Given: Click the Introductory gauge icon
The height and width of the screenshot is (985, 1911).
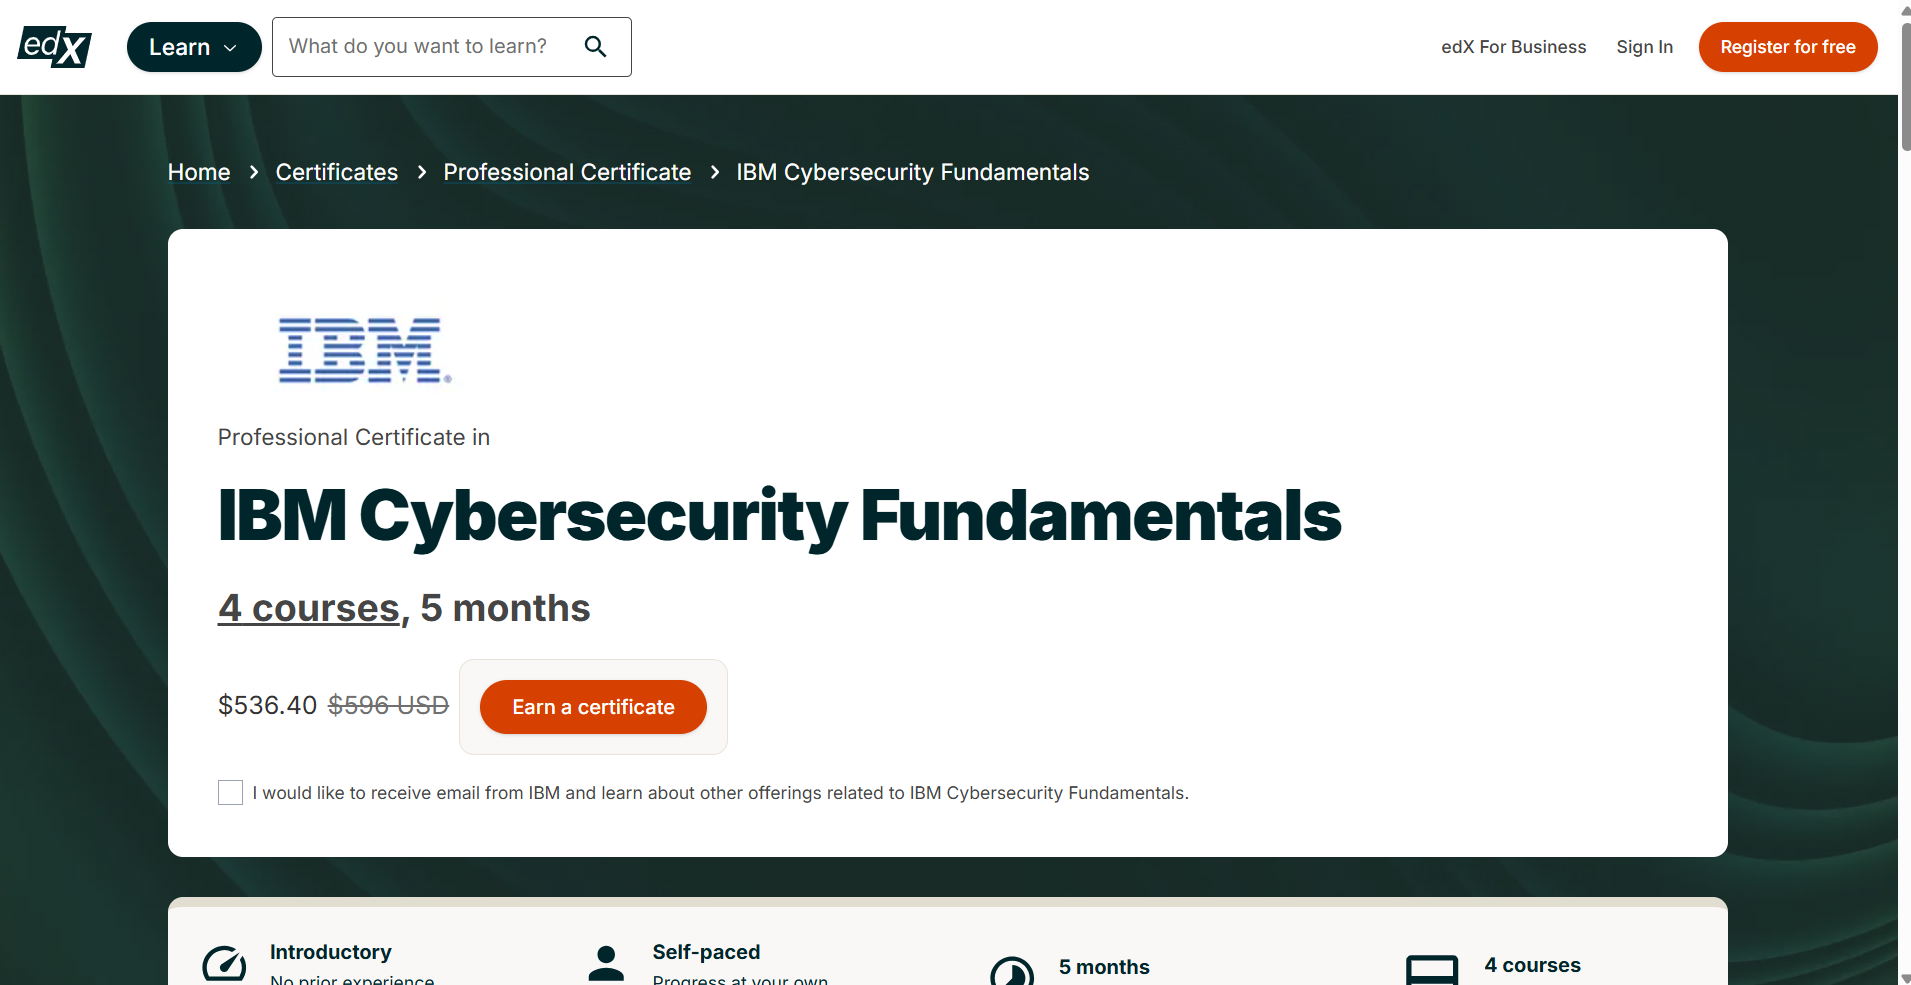Looking at the screenshot, I should (224, 964).
